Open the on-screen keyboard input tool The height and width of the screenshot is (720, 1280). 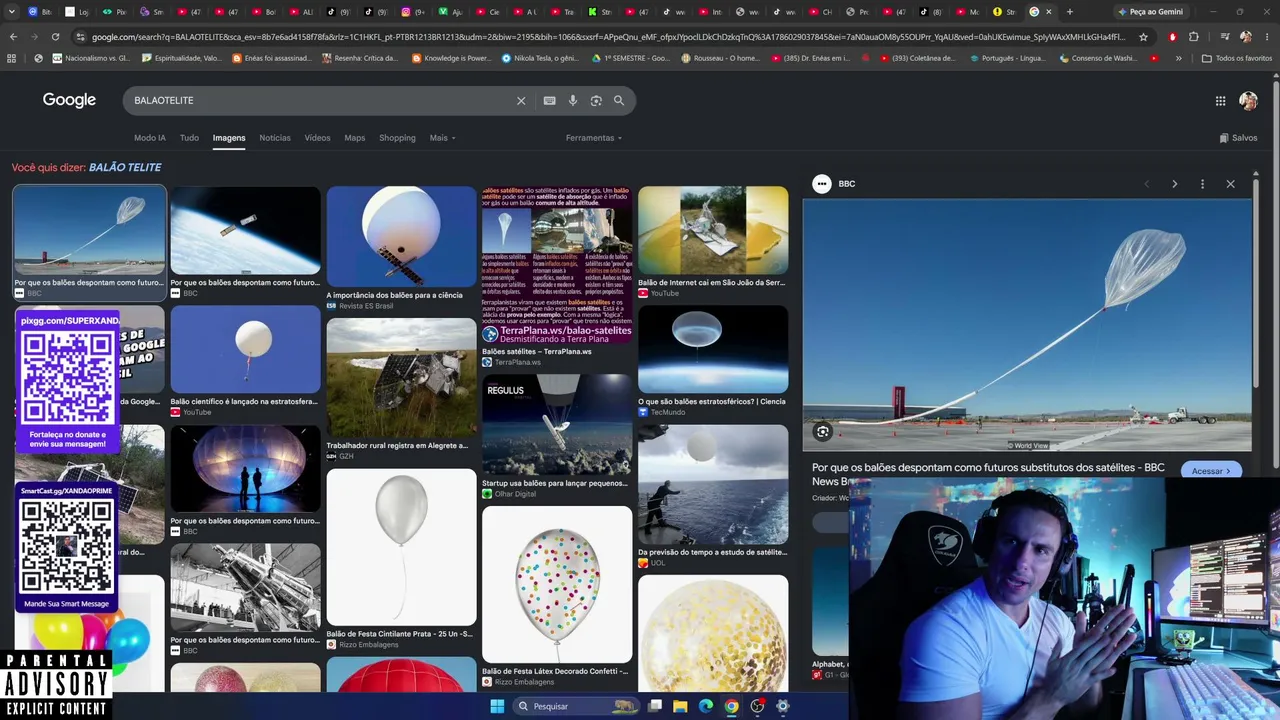click(x=549, y=100)
